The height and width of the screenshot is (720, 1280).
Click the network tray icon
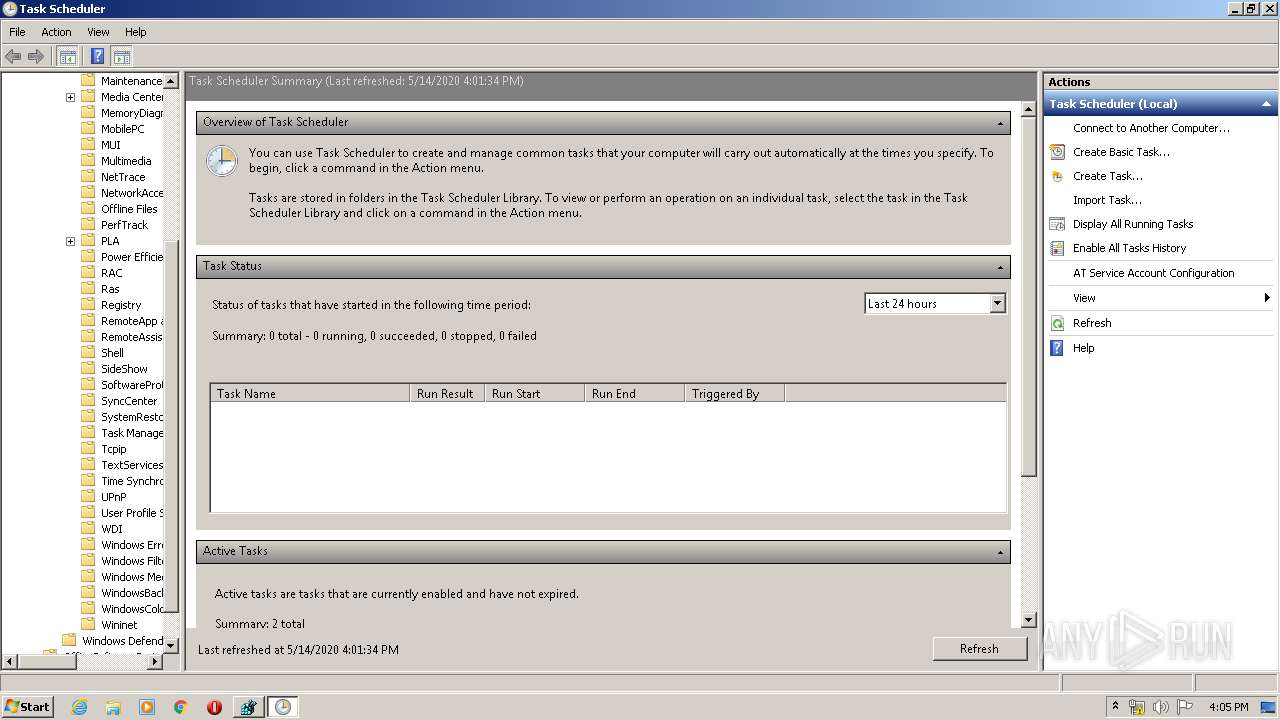(x=1137, y=707)
